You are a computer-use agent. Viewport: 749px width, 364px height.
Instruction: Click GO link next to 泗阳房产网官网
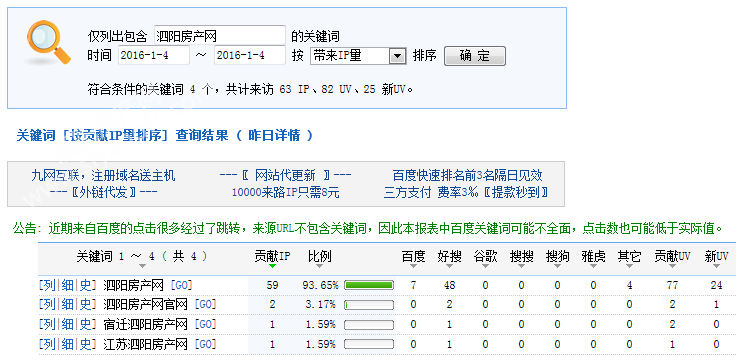tap(205, 304)
